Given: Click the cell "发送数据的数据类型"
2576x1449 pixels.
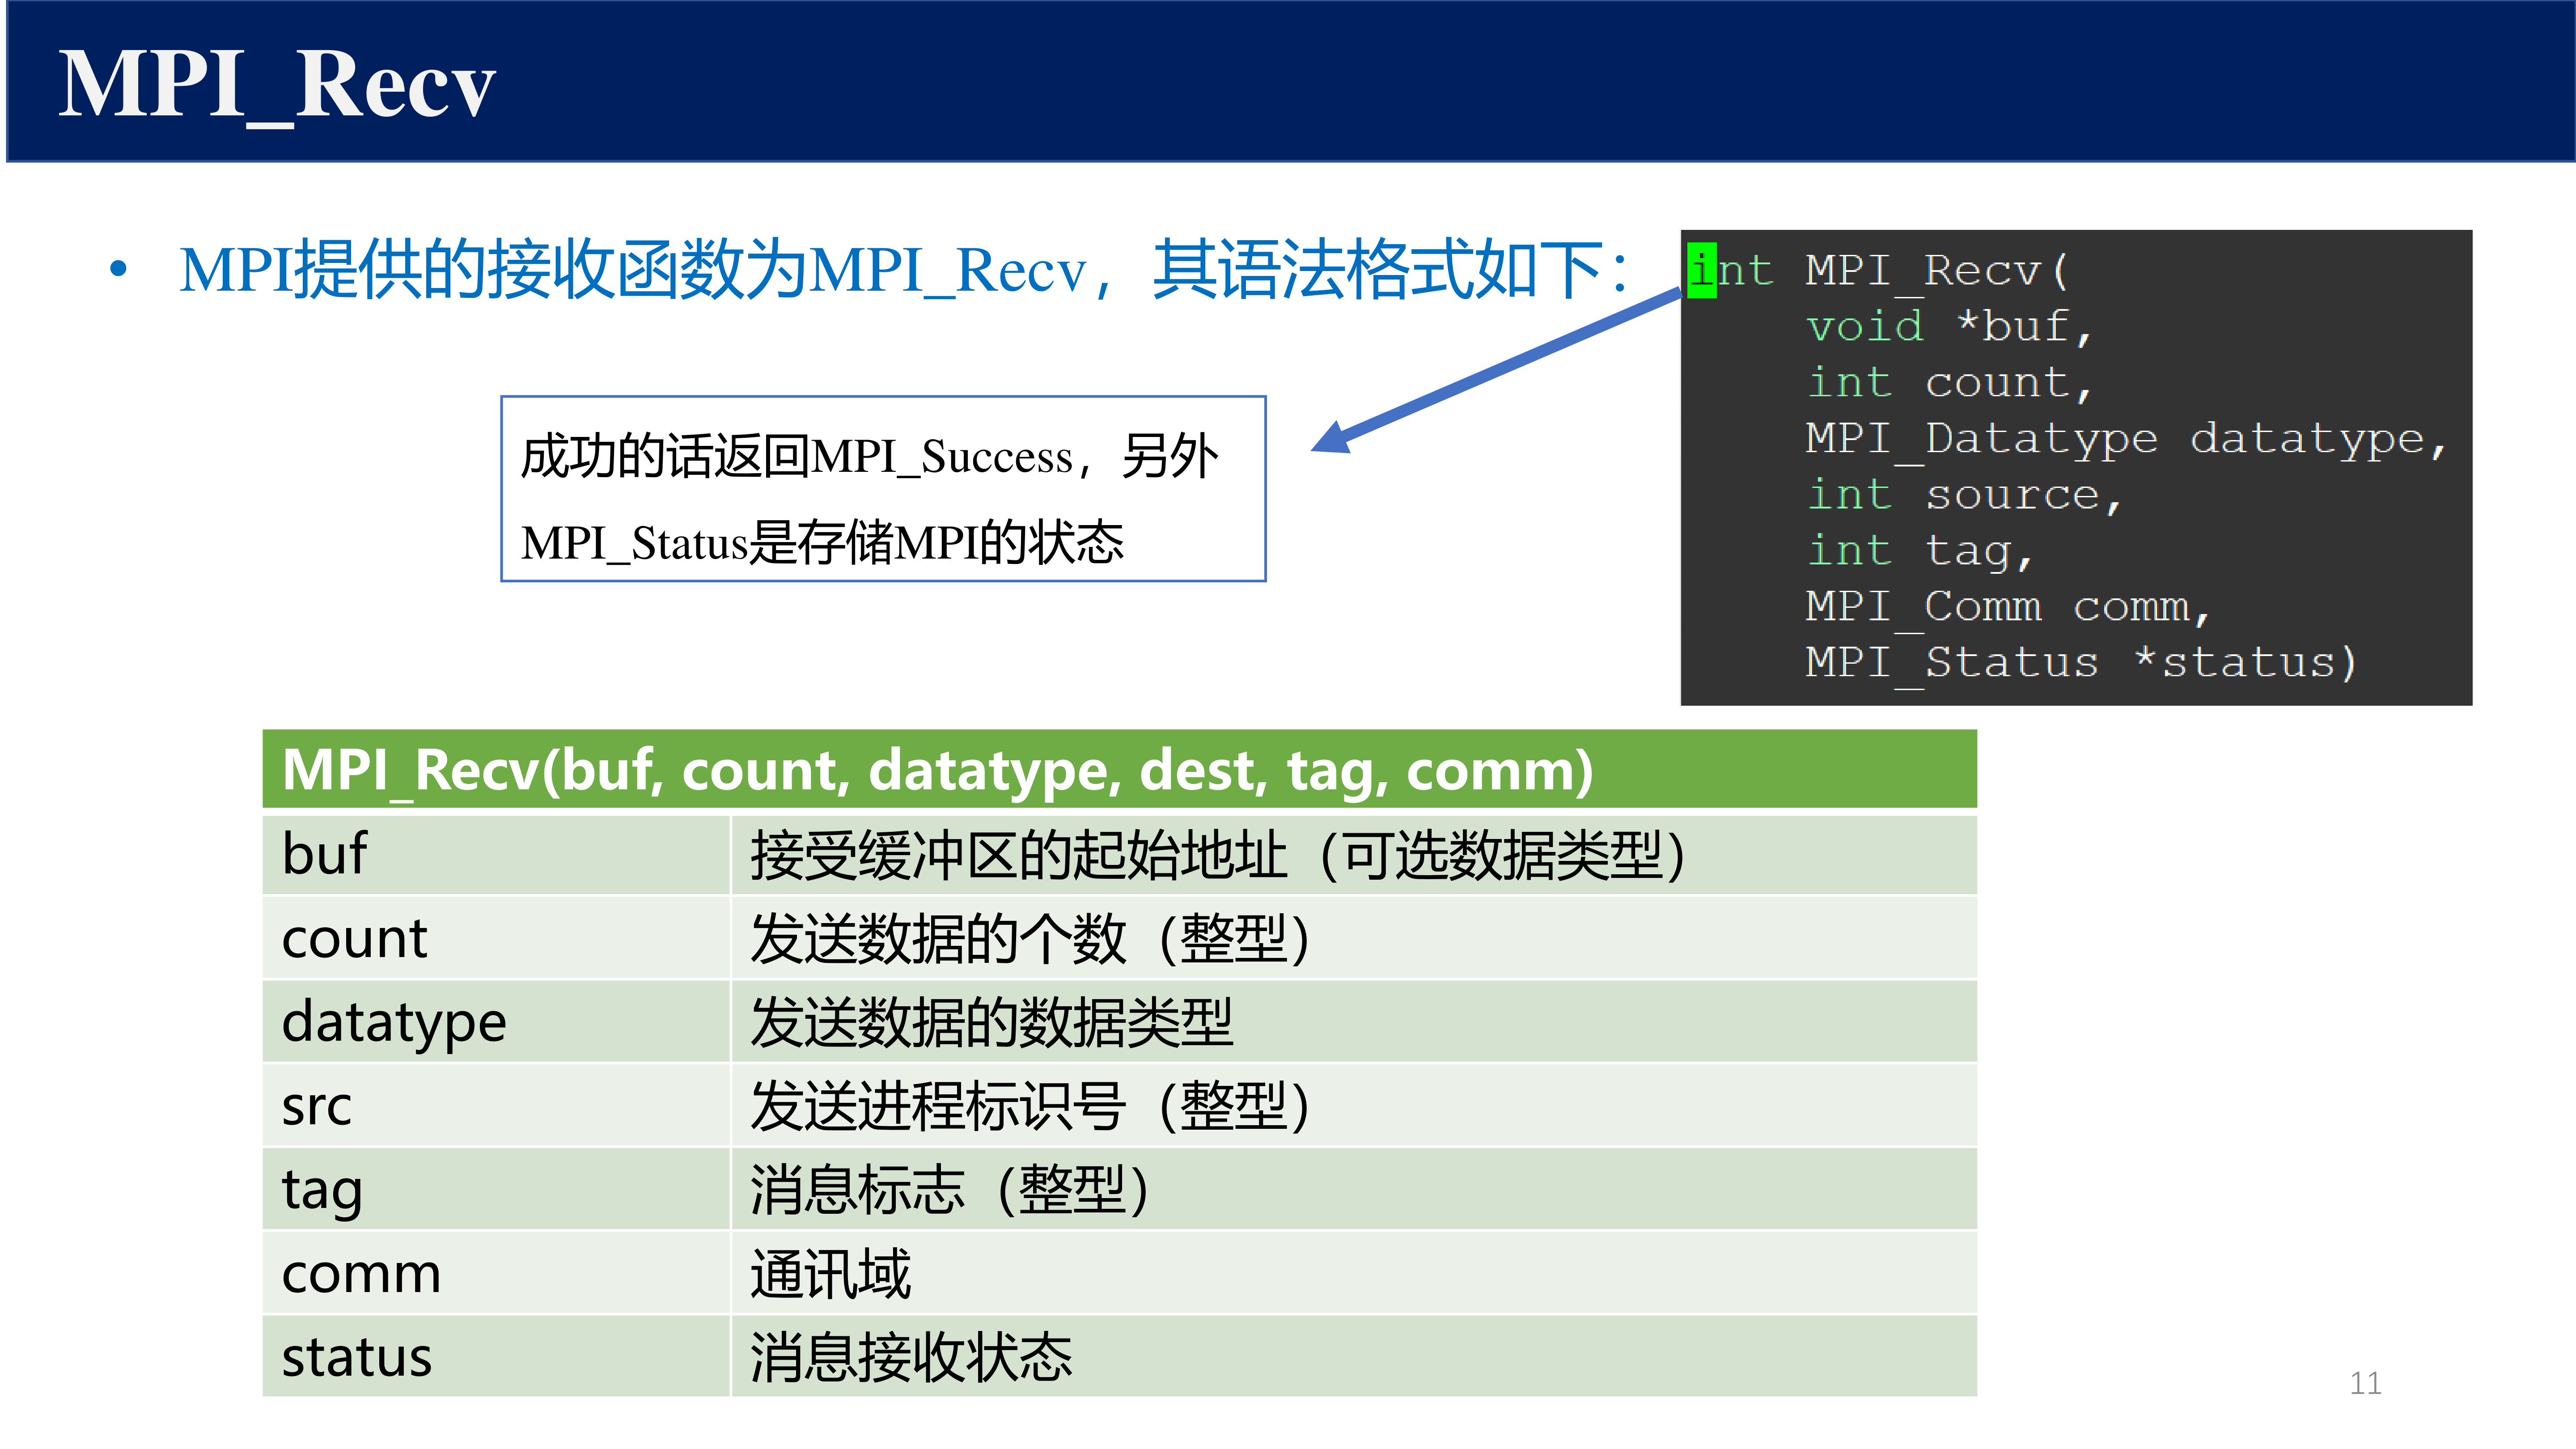Looking at the screenshot, I should click(x=1354, y=1022).
